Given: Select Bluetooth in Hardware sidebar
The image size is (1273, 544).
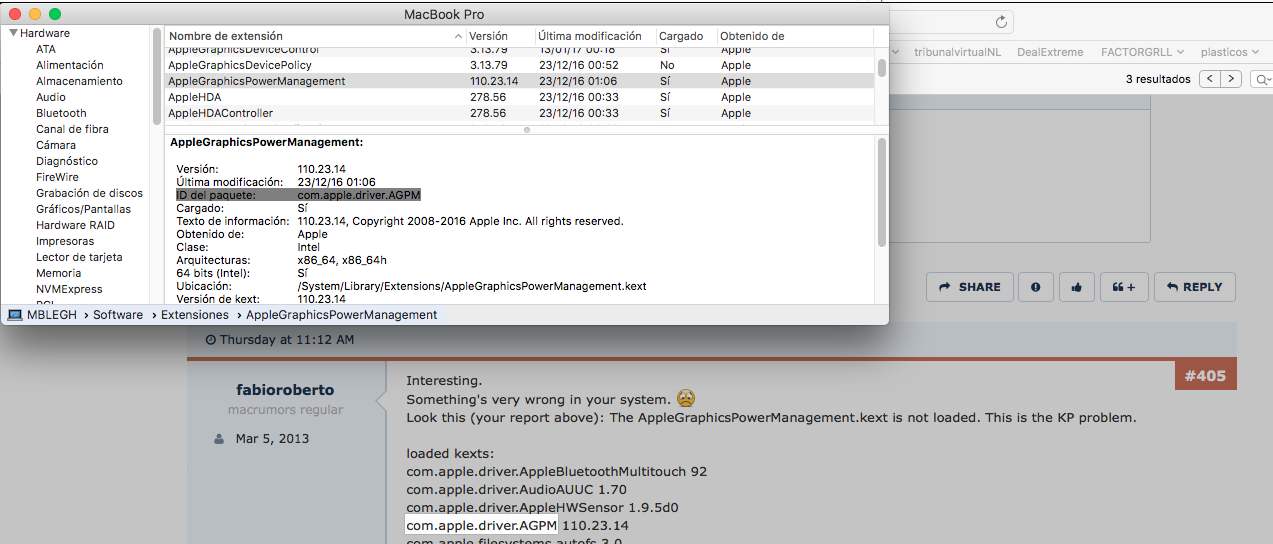Looking at the screenshot, I should click(61, 113).
